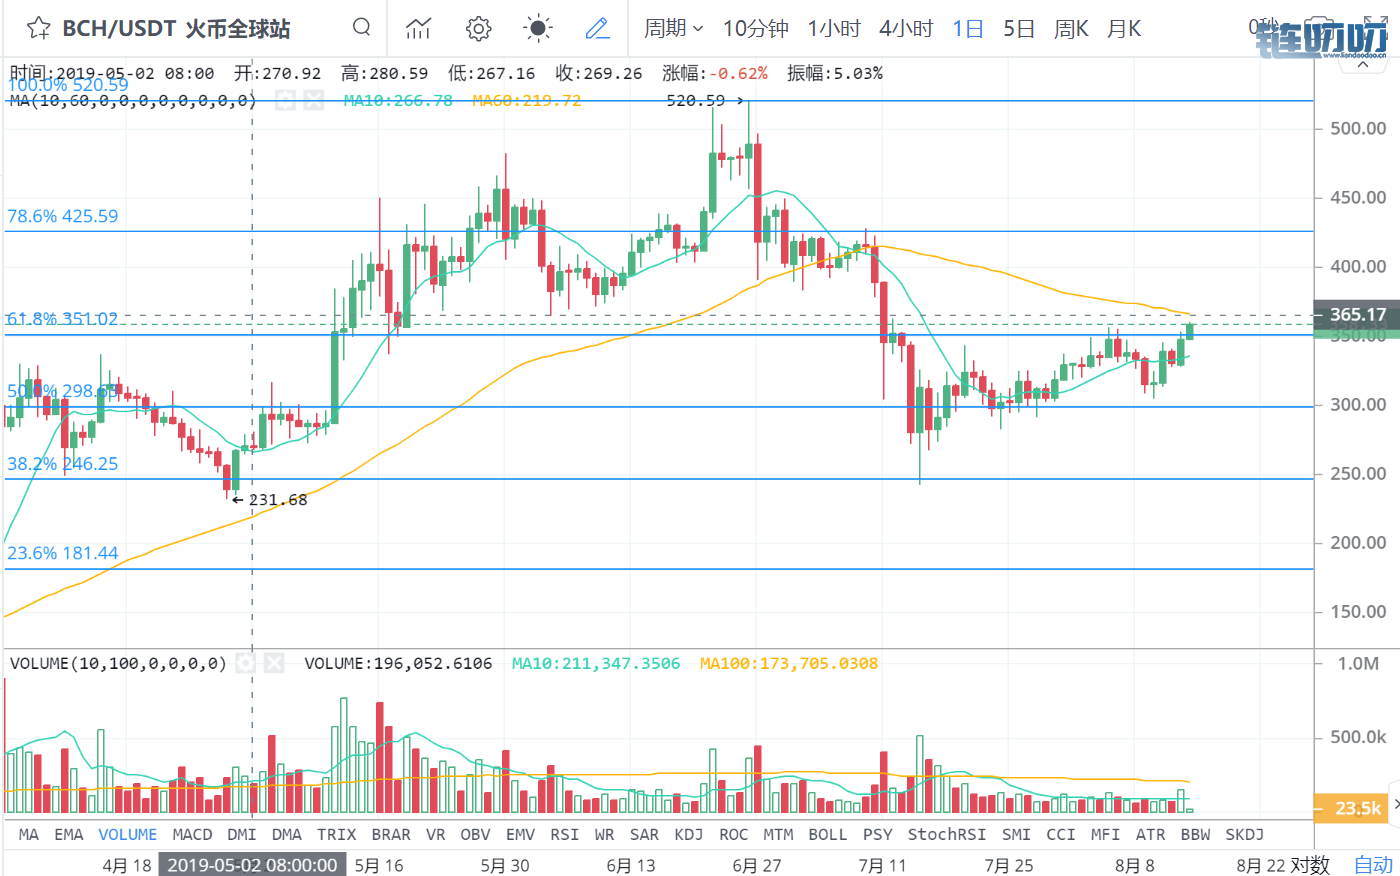
Task: Select the 1日 daily timeframe
Action: click(968, 28)
